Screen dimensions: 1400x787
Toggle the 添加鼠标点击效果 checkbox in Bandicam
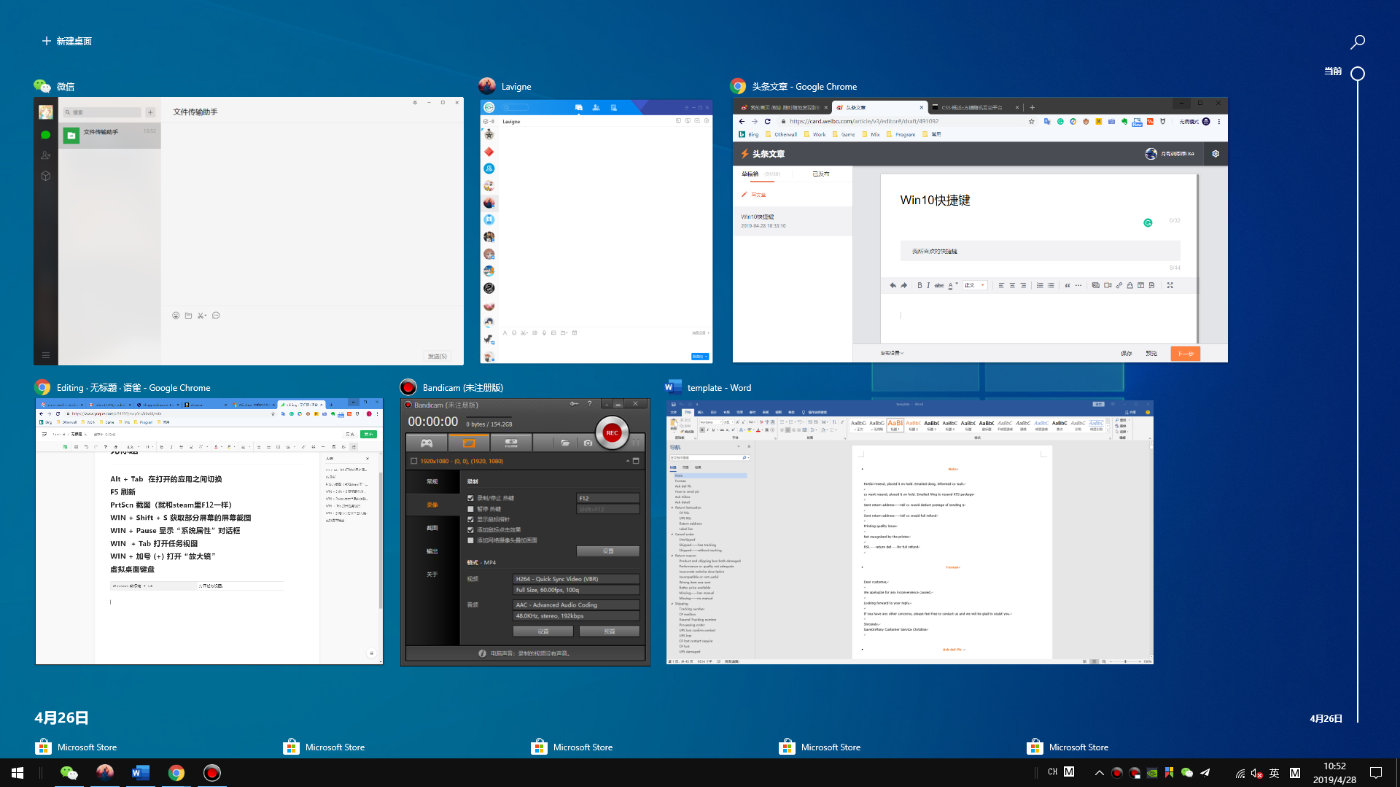(x=470, y=530)
